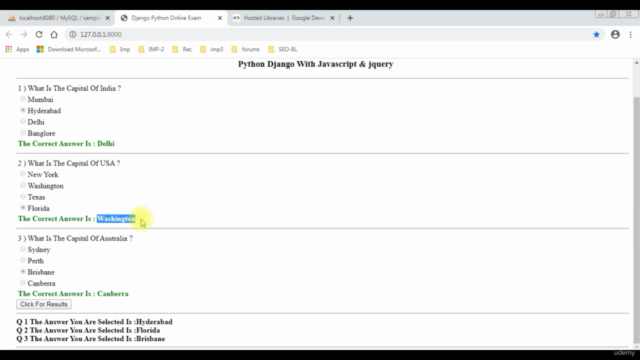The image size is (640, 360).
Task: Select Brisbane radio option
Action: [x=23, y=271]
